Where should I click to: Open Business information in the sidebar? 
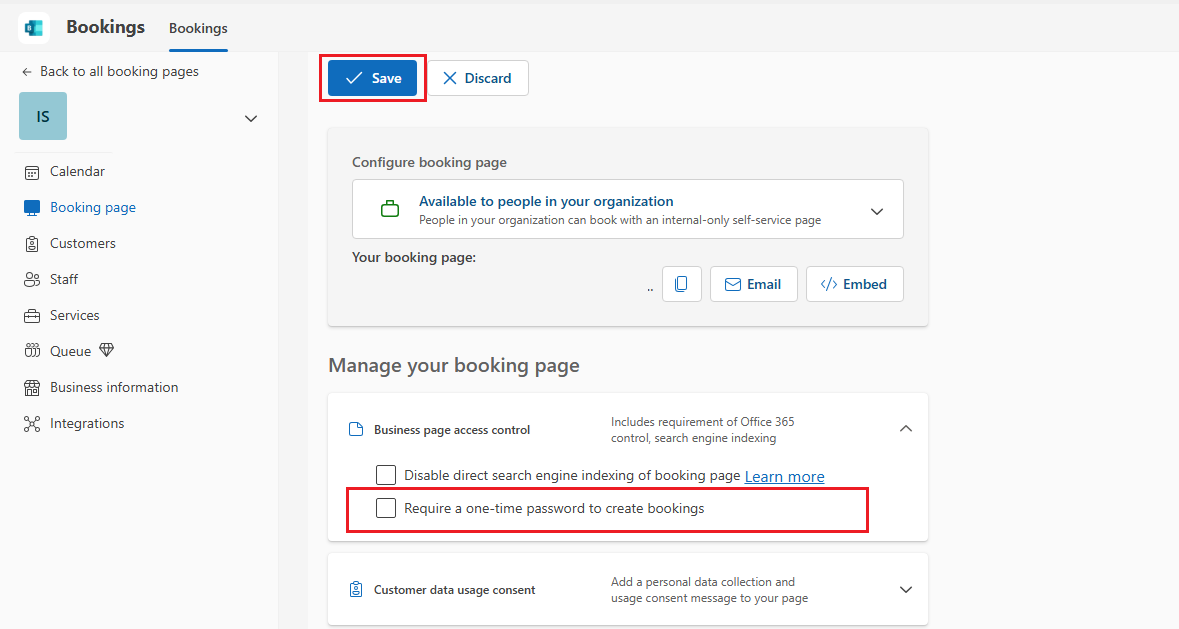(114, 387)
